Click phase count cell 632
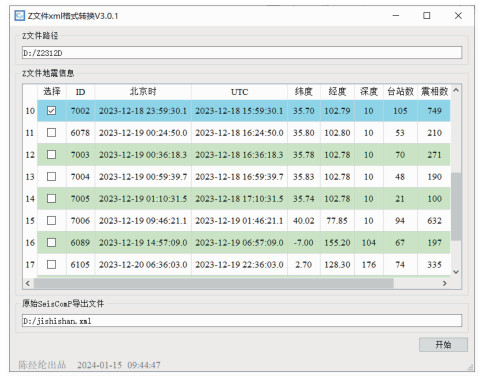This screenshot has width=482, height=379. pos(434,221)
